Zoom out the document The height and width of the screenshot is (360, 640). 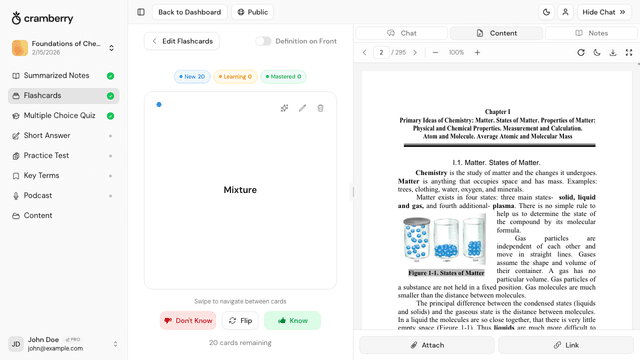click(x=436, y=52)
